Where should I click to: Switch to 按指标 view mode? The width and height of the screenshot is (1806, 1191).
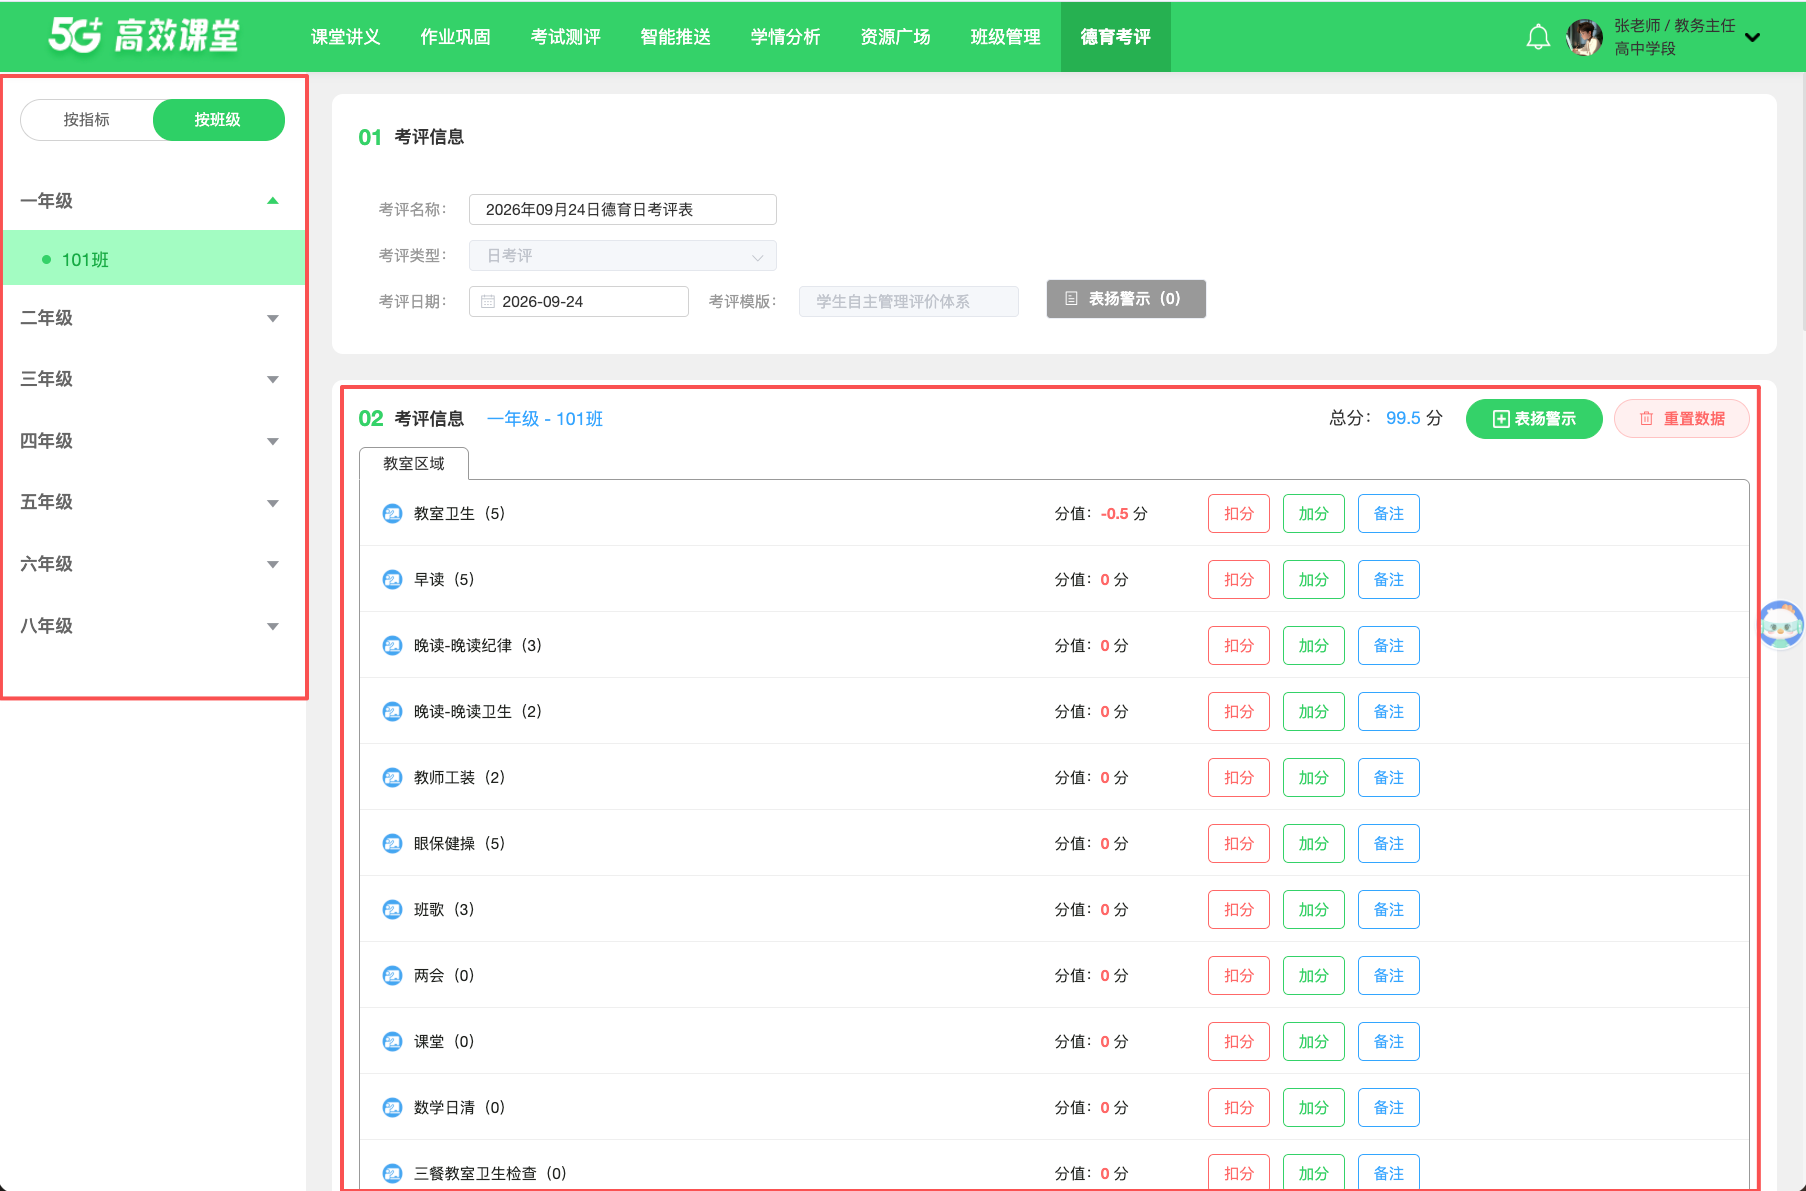tap(87, 120)
